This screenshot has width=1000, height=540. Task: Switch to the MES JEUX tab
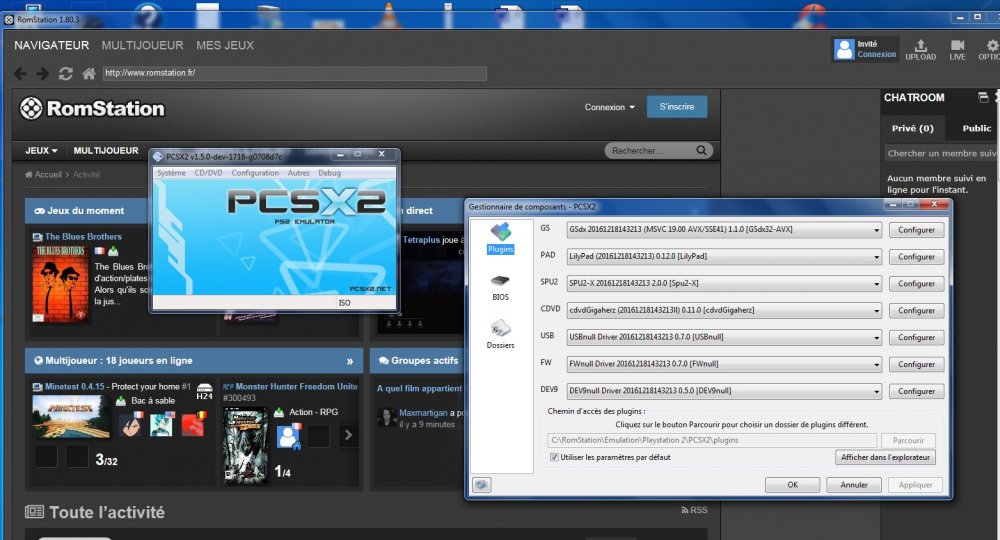[x=225, y=45]
